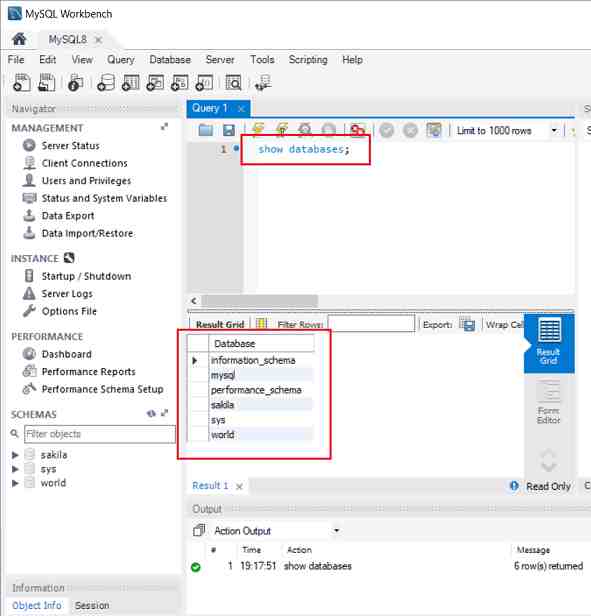
Task: Open the Query menu
Action: click(121, 60)
